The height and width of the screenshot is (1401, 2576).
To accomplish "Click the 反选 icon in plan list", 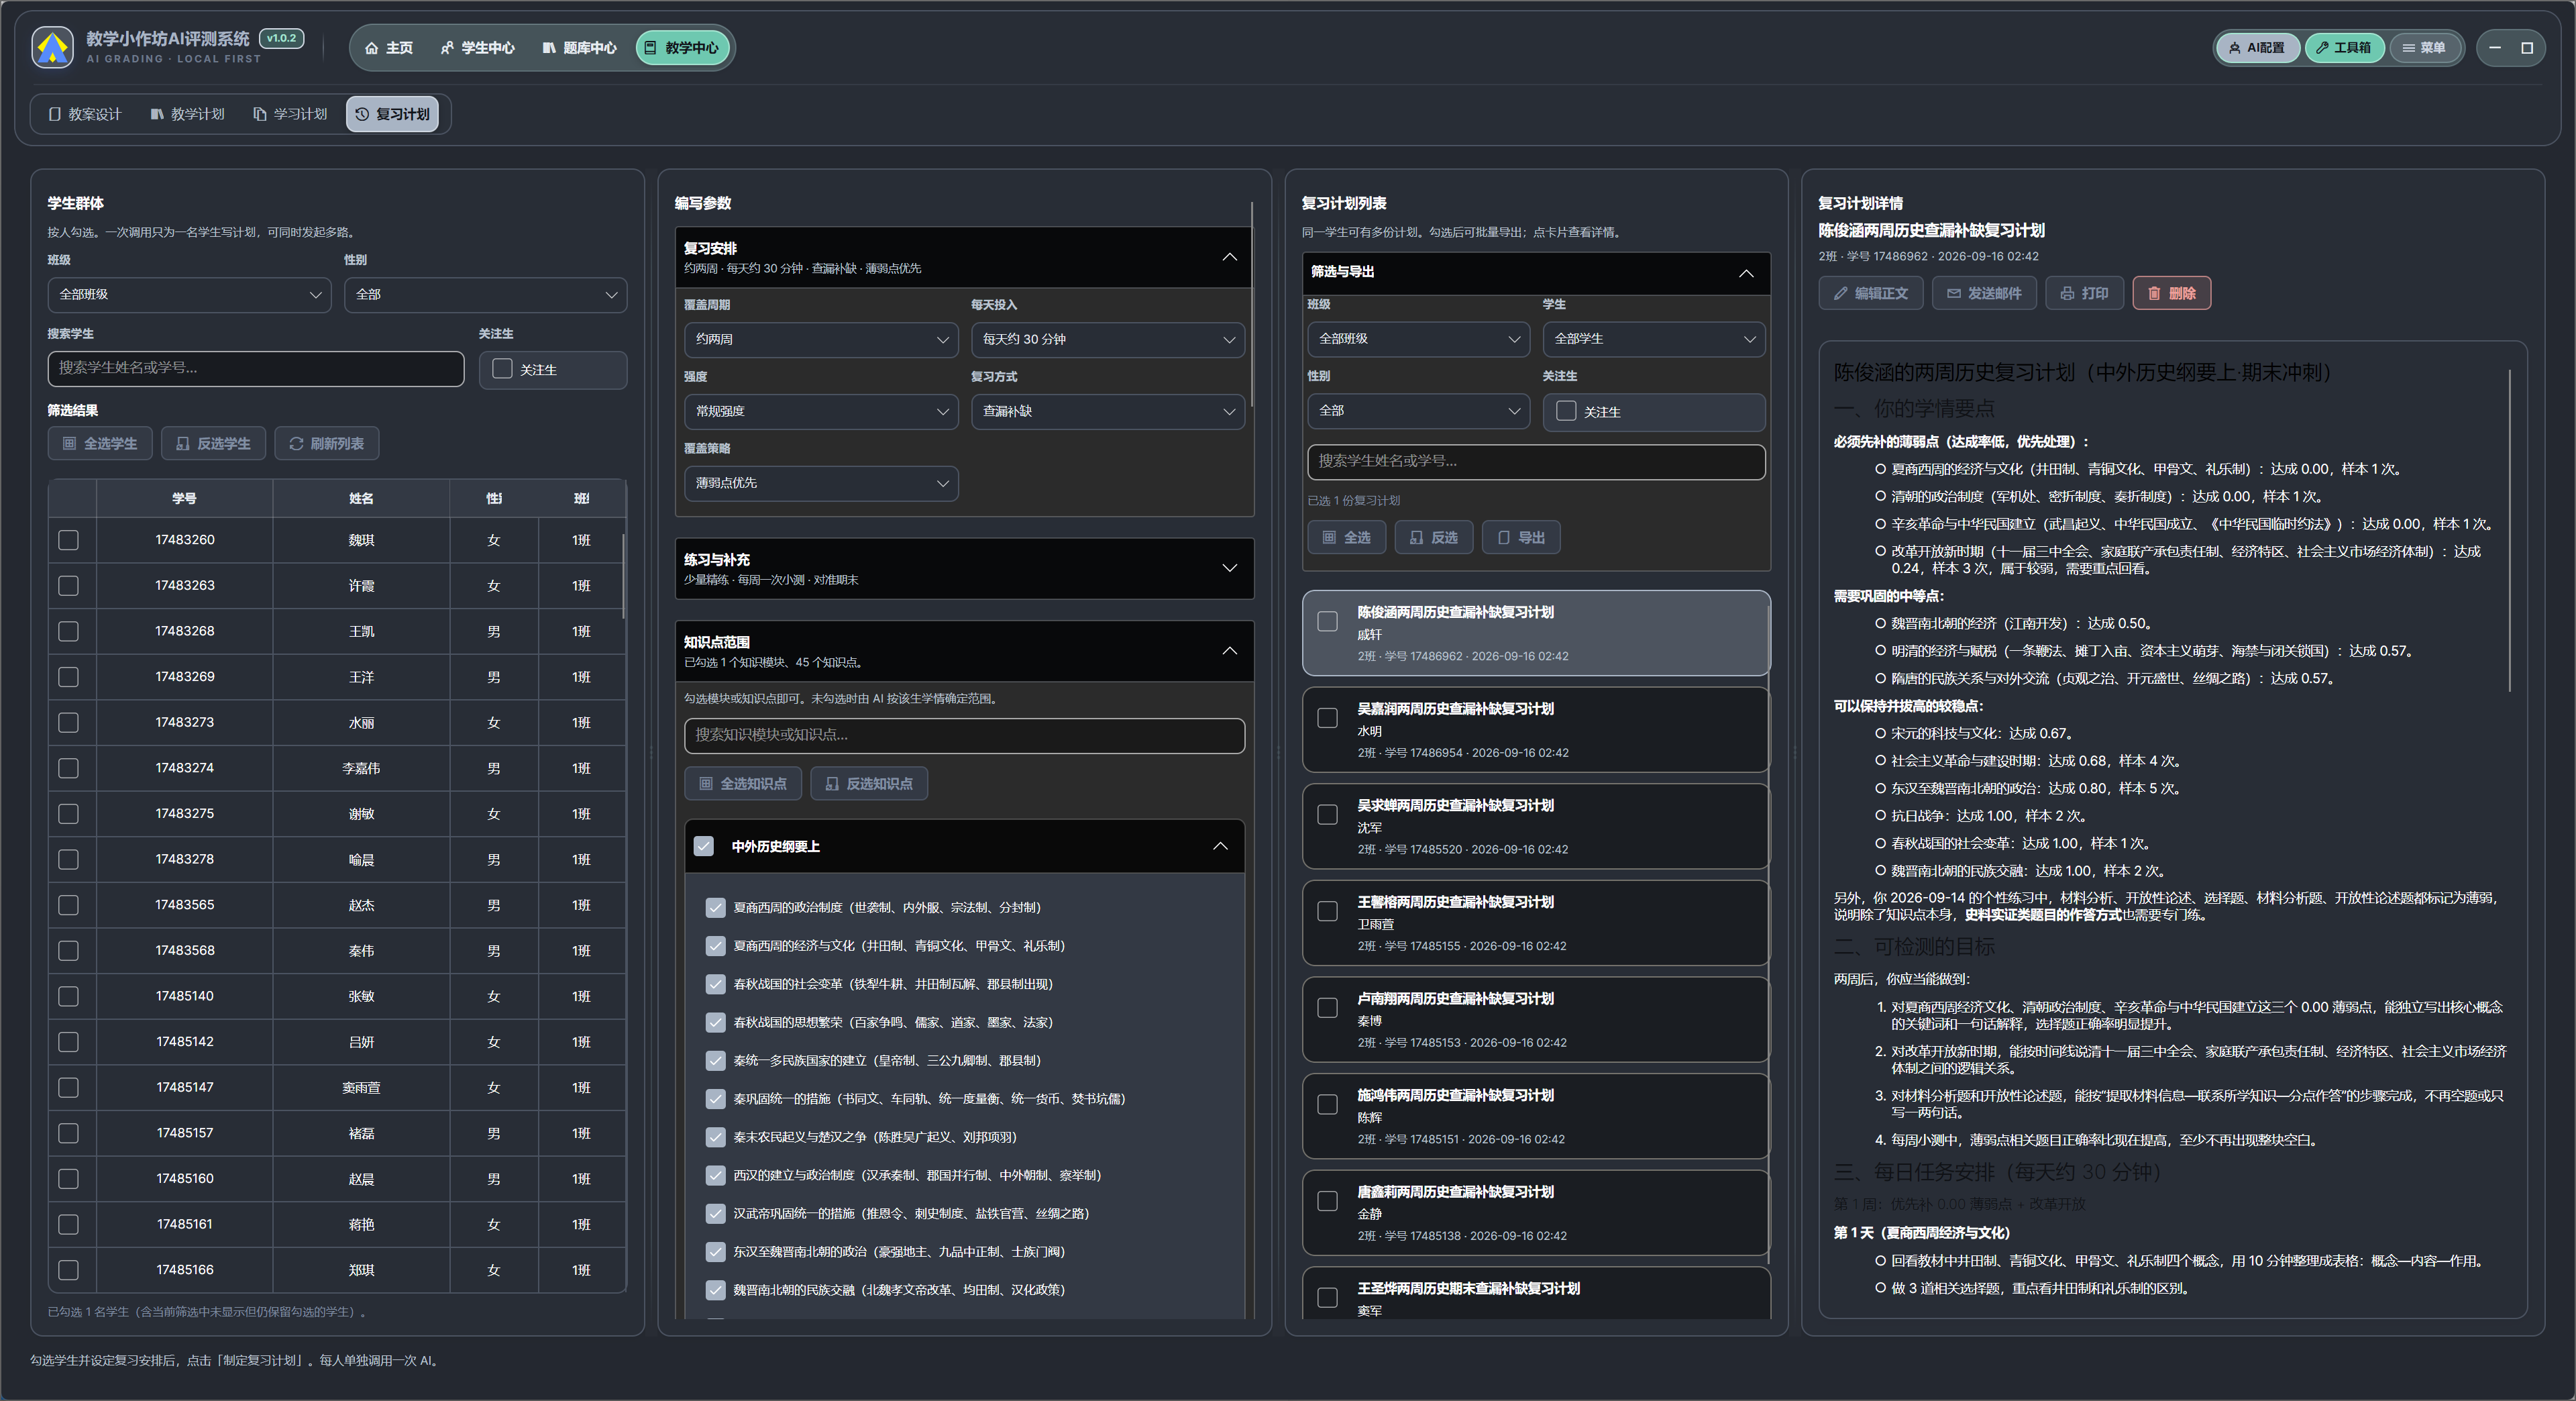I will coord(1416,538).
